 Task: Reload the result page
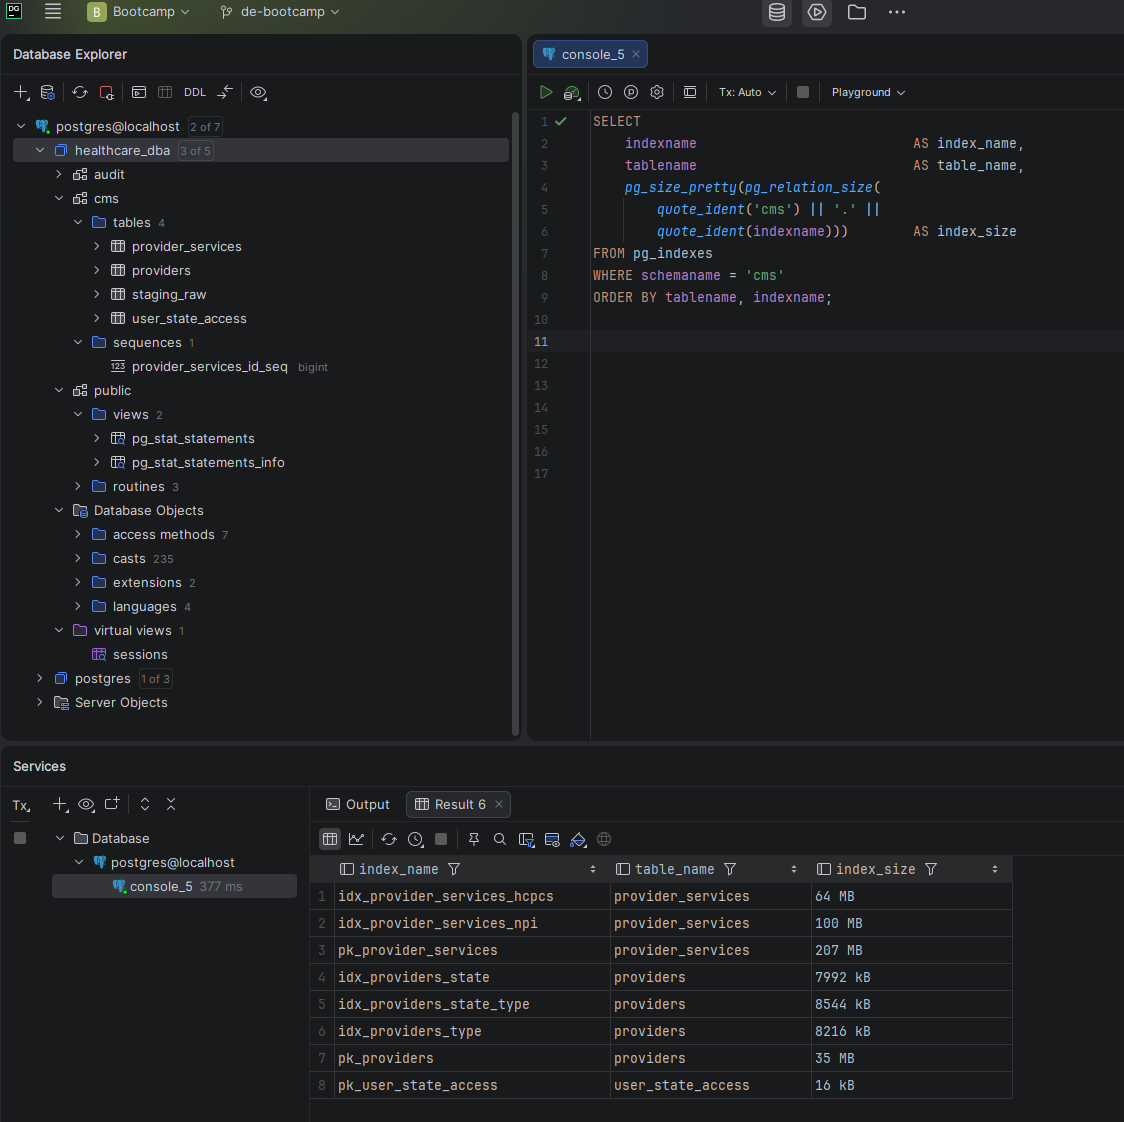[389, 839]
